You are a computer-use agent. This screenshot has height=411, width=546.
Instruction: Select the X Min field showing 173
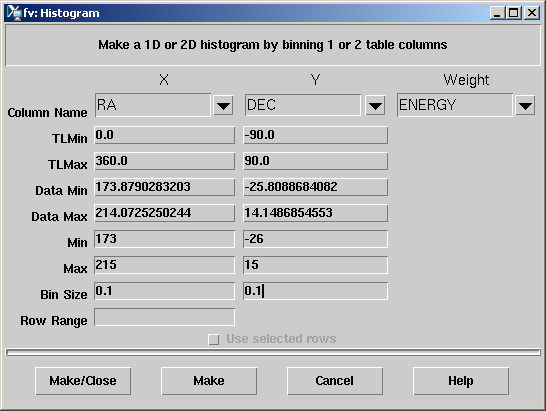(x=165, y=239)
